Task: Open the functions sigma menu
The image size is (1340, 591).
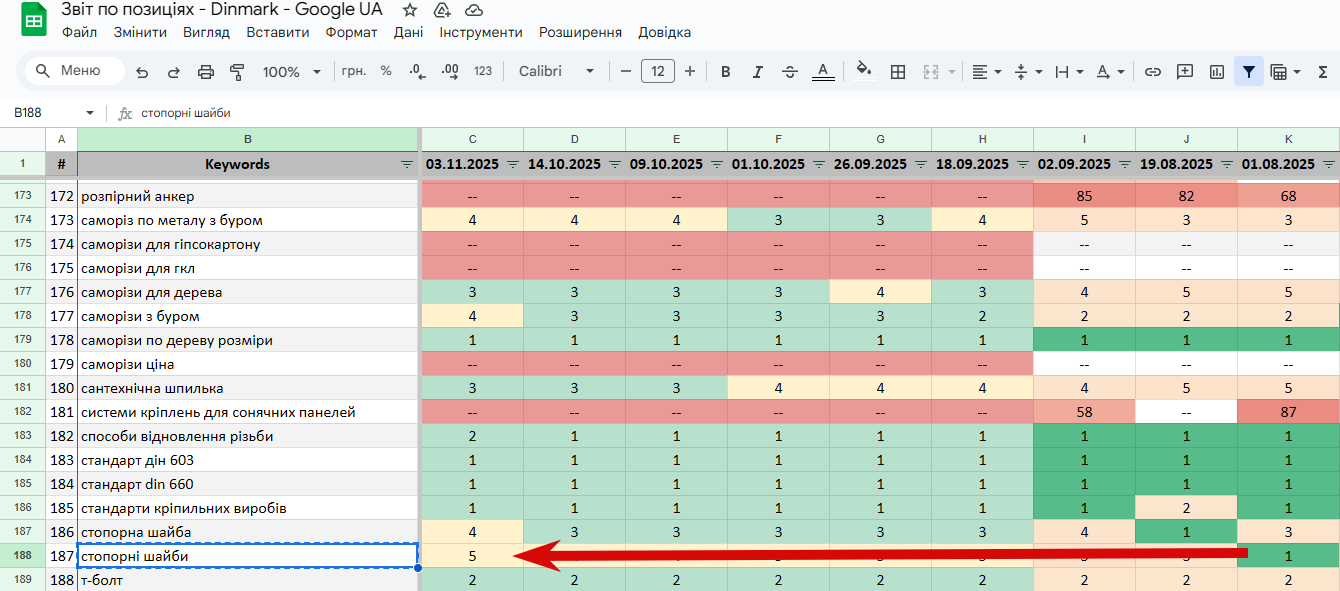Action: tap(1322, 72)
